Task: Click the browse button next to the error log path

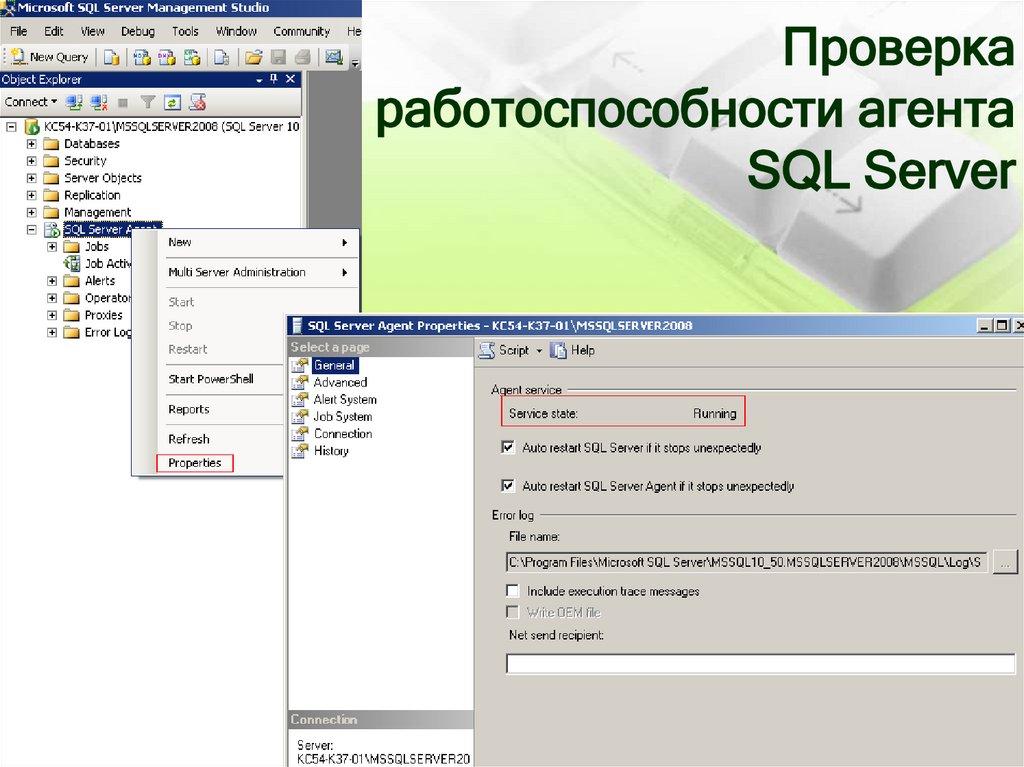Action: point(1005,562)
